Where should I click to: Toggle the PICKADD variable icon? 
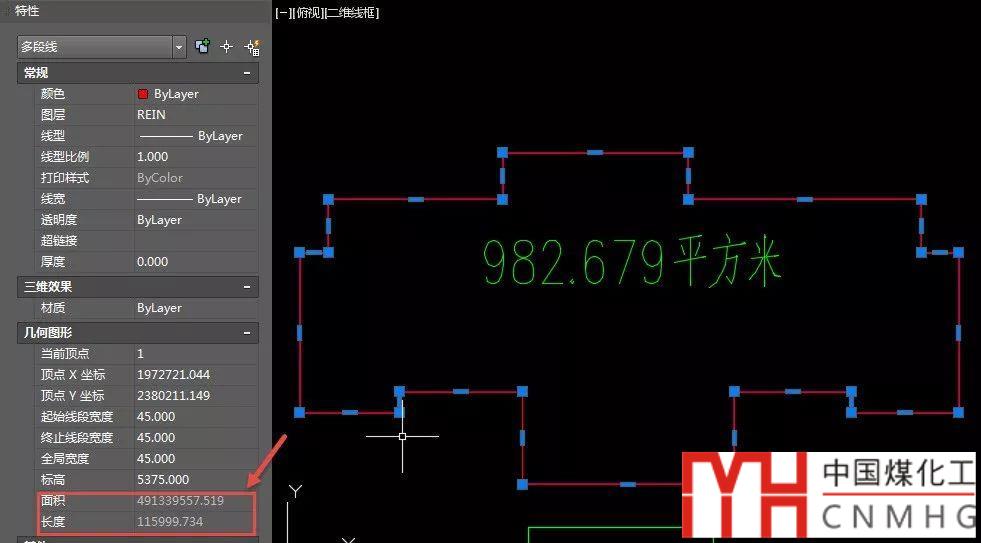click(x=203, y=46)
